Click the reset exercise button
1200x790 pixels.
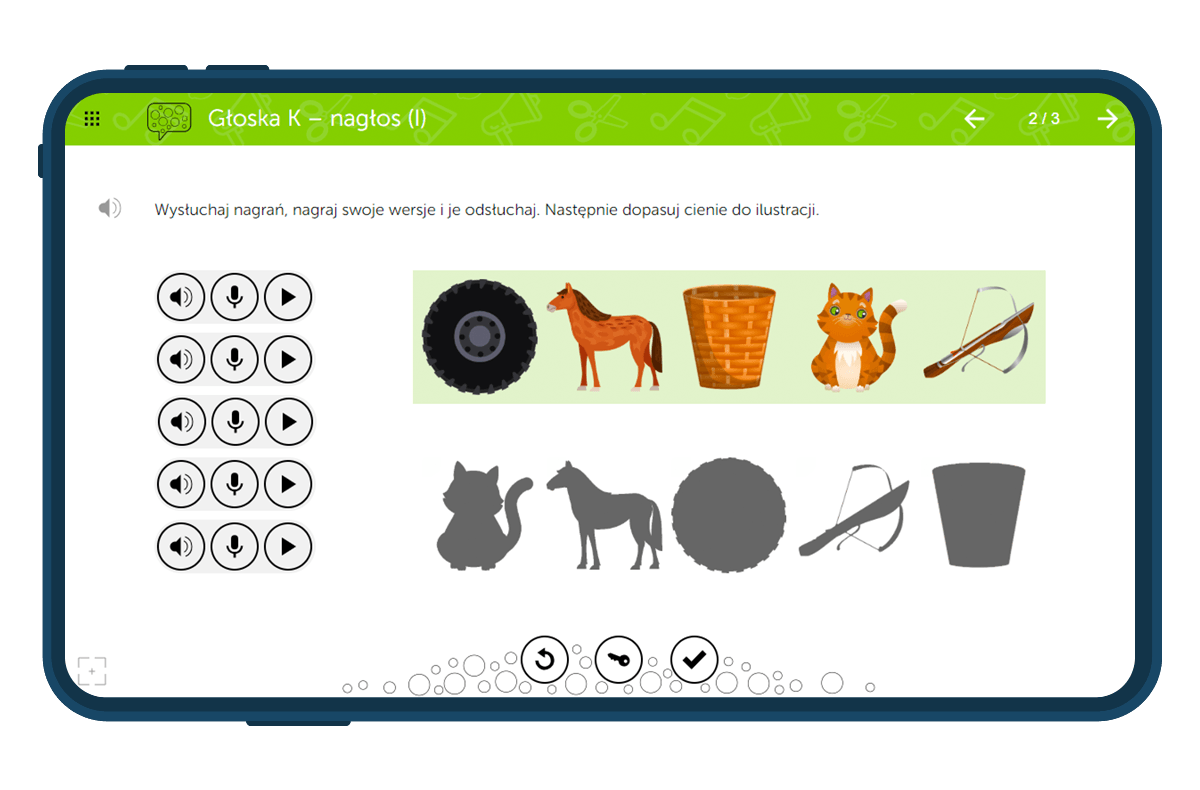545,660
